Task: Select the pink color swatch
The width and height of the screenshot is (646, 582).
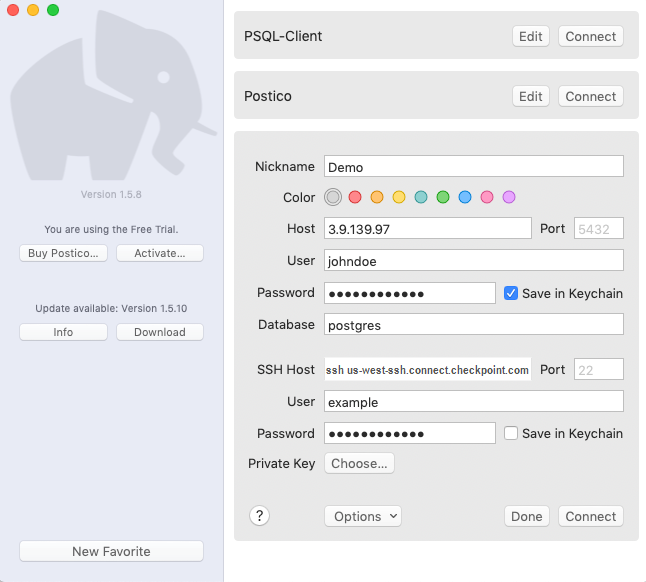Action: click(487, 197)
